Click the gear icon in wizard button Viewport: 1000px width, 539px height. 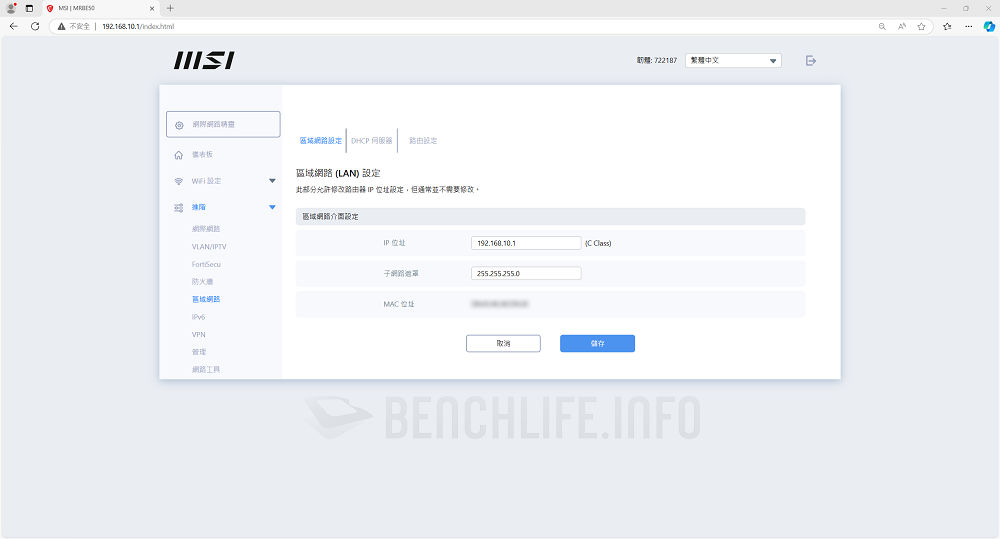click(x=179, y=125)
